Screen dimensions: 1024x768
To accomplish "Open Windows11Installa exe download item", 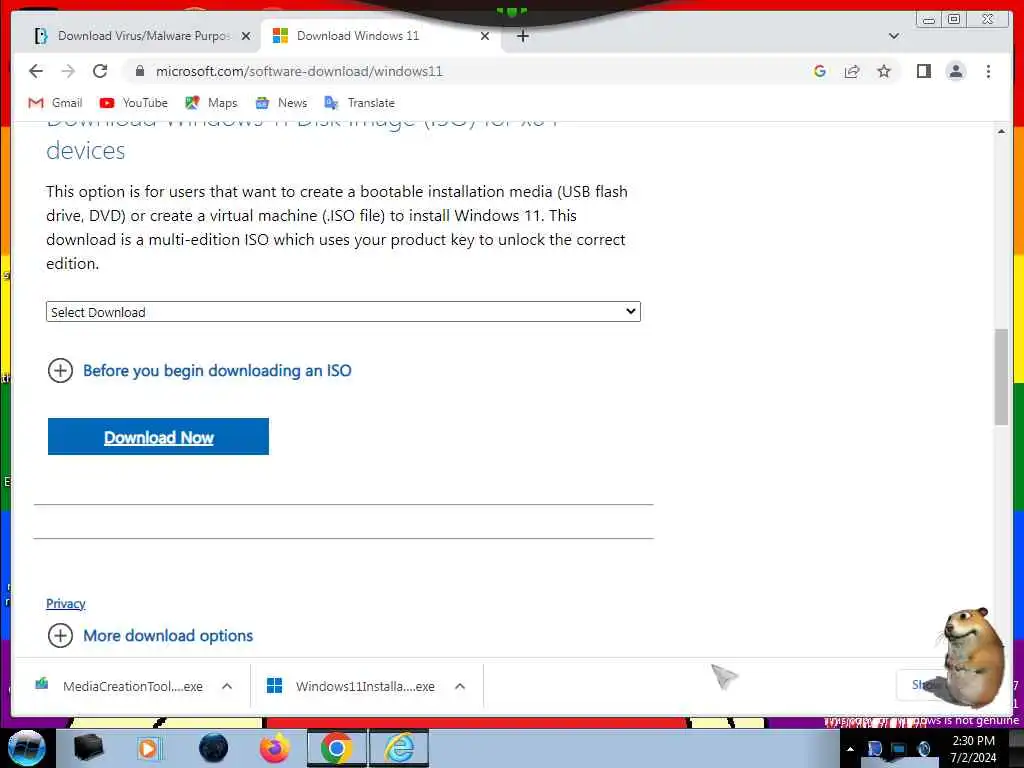I will pyautogui.click(x=353, y=686).
